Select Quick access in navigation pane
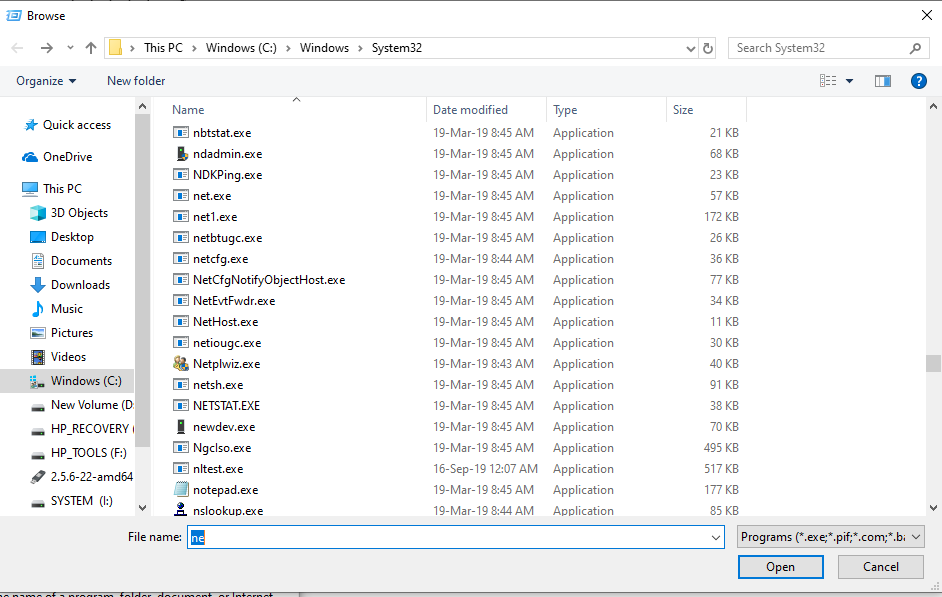The height and width of the screenshot is (597, 942). [77, 125]
